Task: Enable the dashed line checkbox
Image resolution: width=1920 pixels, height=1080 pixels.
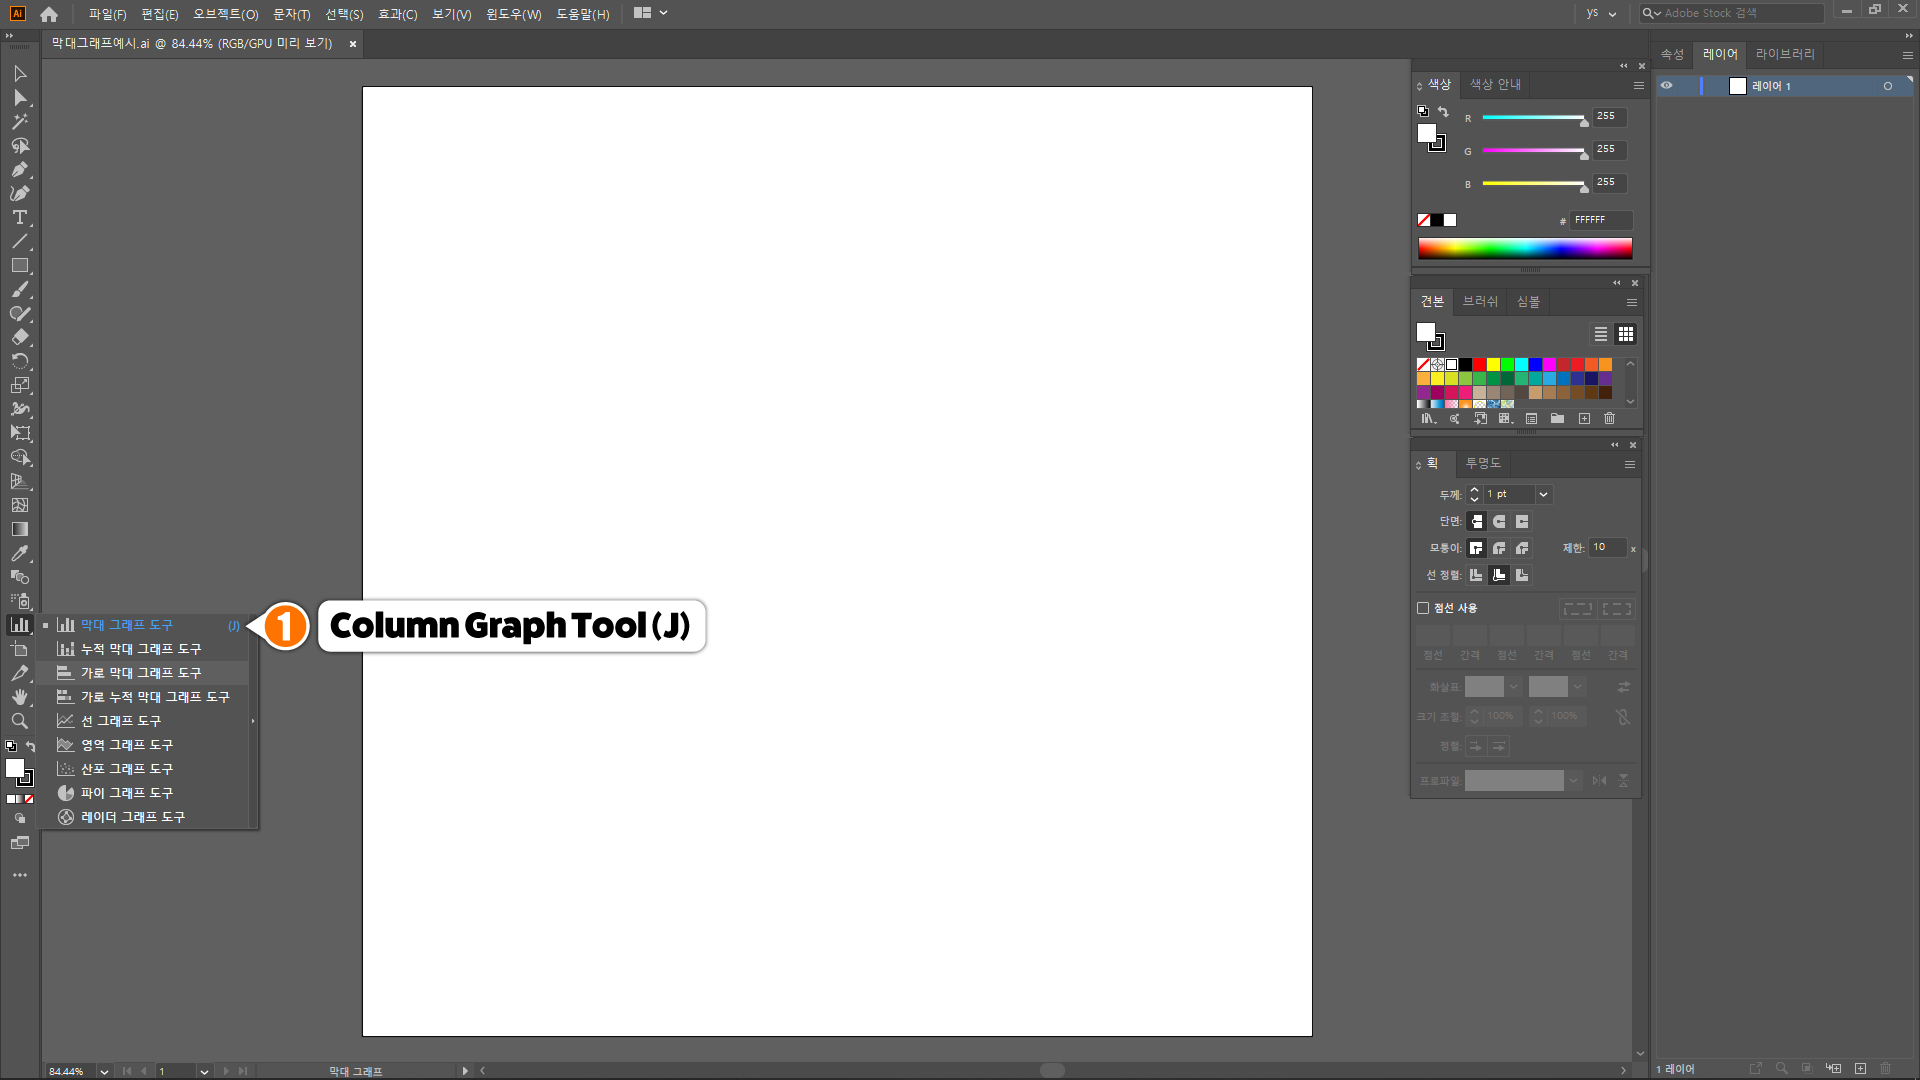Action: coord(1423,608)
